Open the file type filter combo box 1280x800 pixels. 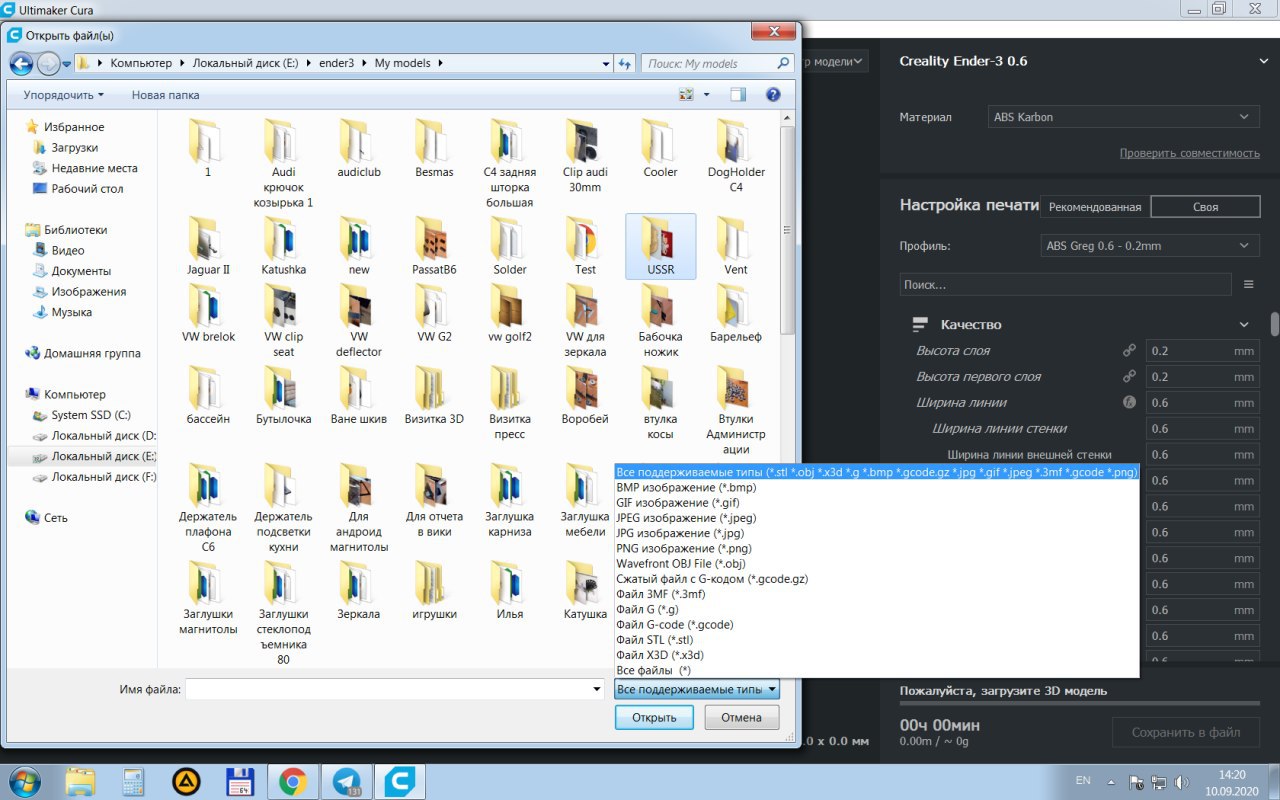point(697,689)
